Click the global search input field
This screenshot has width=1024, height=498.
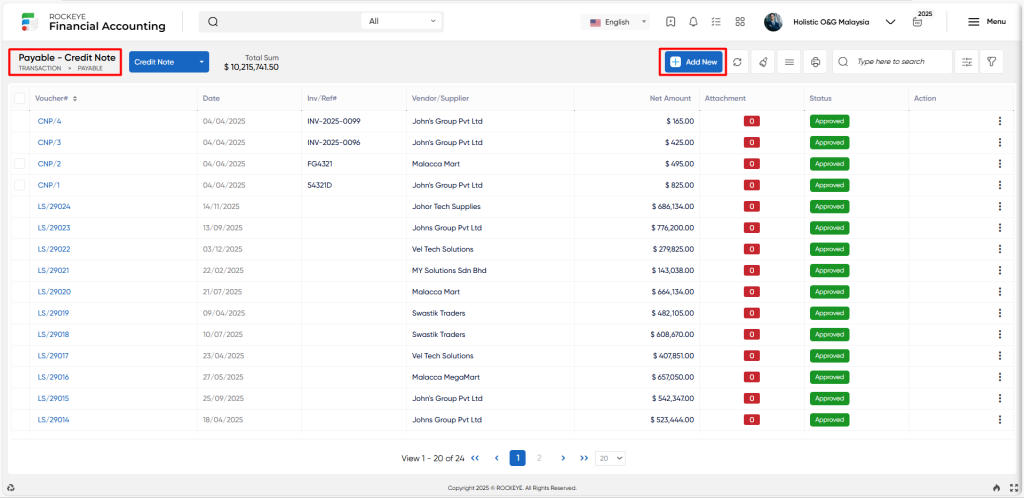click(x=291, y=22)
